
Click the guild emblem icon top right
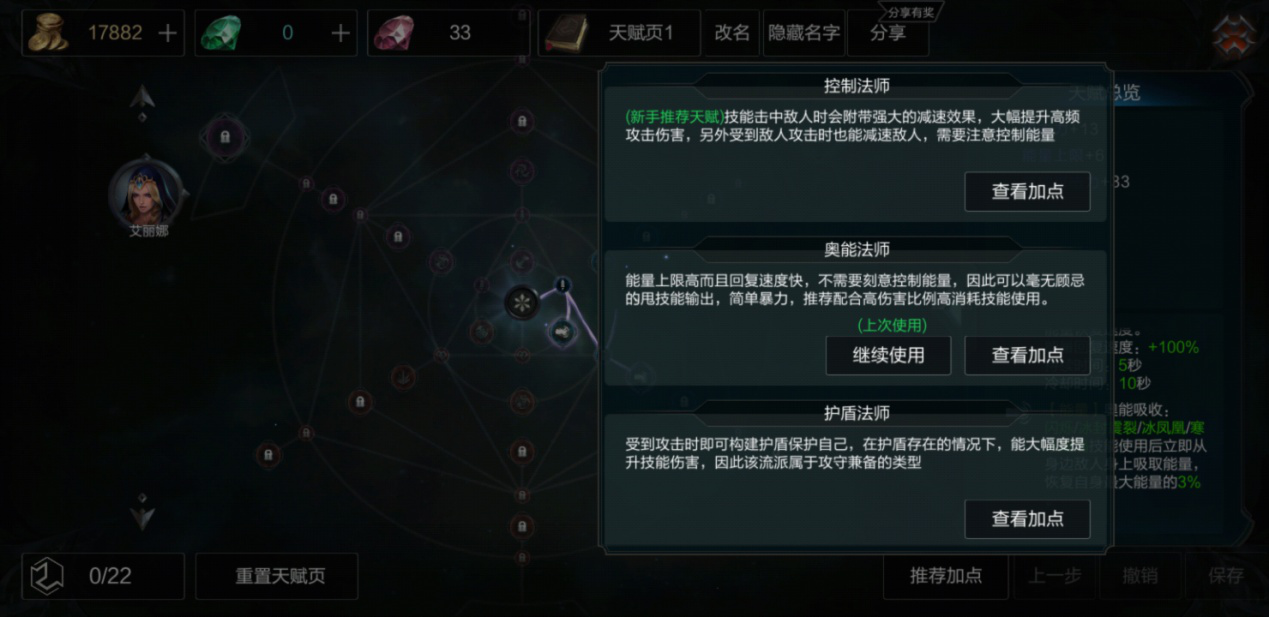pyautogui.click(x=1234, y=37)
